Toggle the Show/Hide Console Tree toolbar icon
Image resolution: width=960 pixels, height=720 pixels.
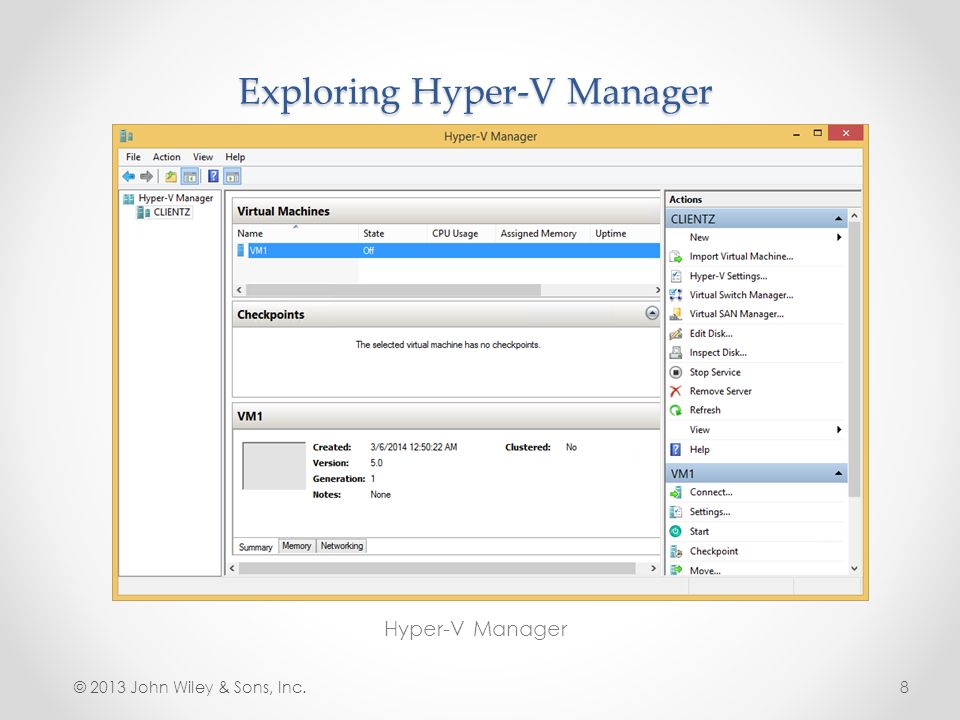coord(190,177)
